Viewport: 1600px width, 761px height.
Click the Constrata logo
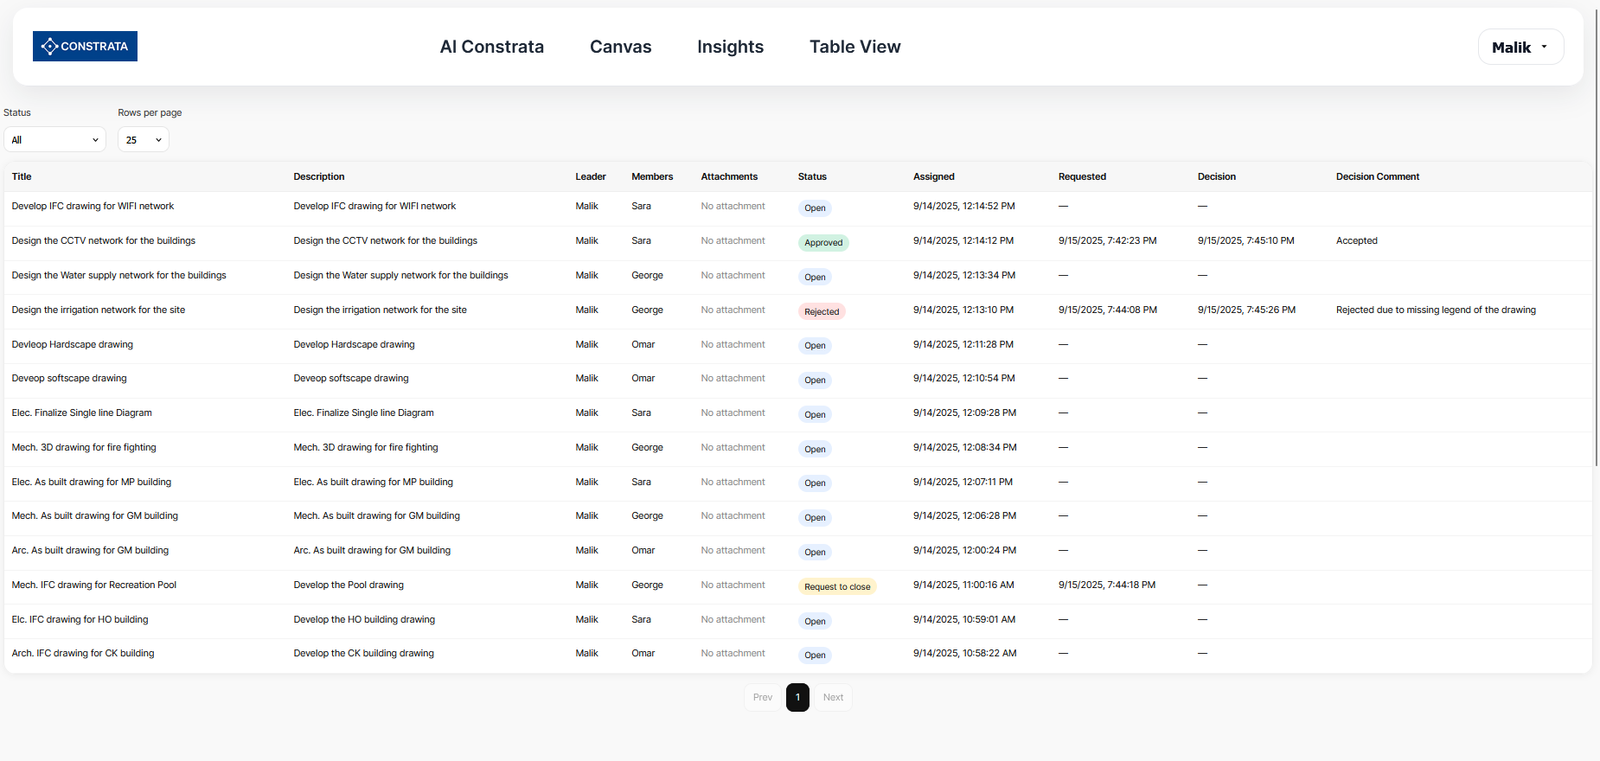[x=85, y=46]
